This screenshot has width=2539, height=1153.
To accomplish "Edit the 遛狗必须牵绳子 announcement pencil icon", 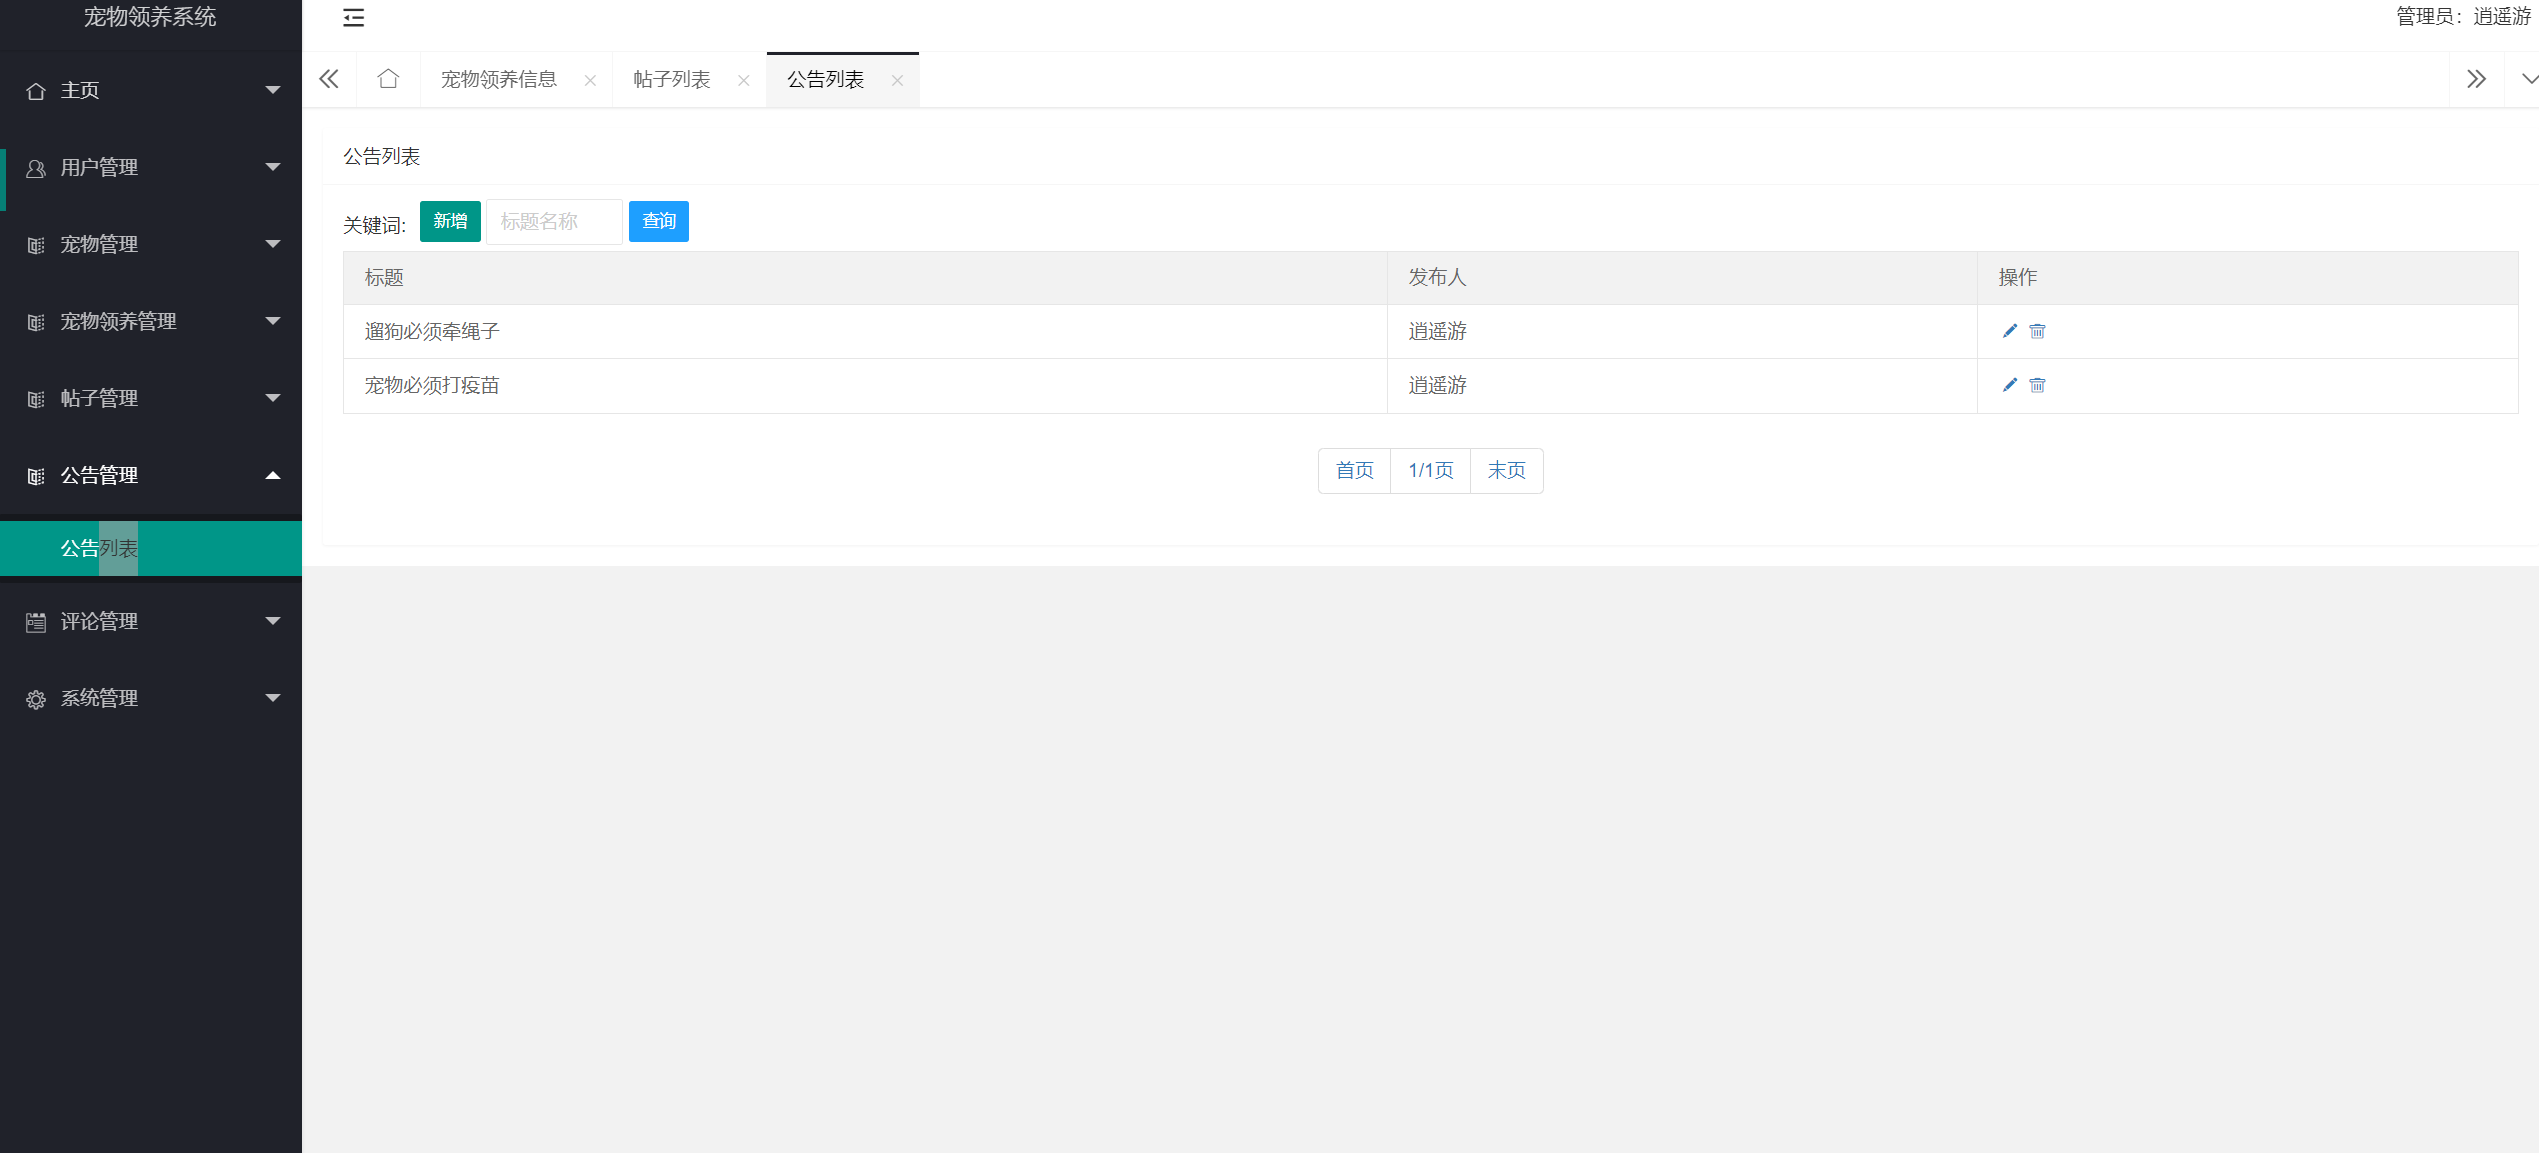I will click(2009, 331).
